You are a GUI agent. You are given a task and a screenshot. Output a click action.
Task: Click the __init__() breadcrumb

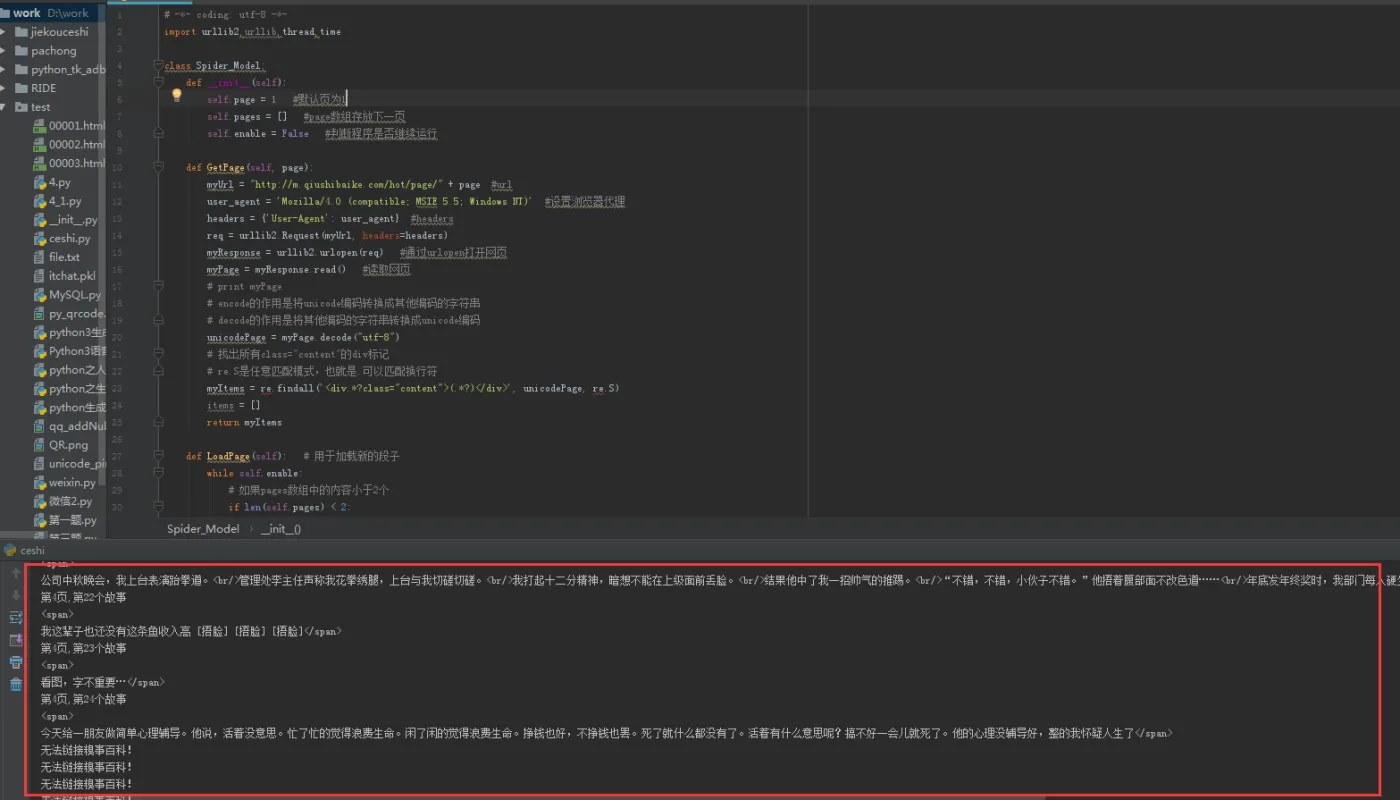tap(281, 529)
